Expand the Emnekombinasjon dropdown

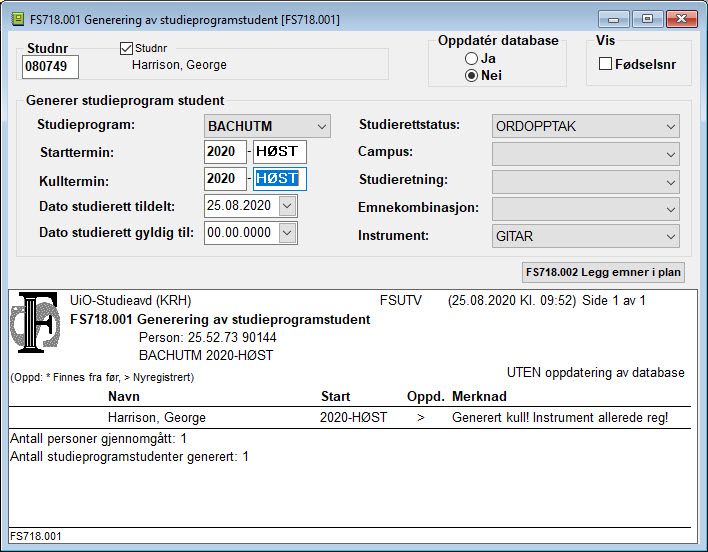coord(586,209)
